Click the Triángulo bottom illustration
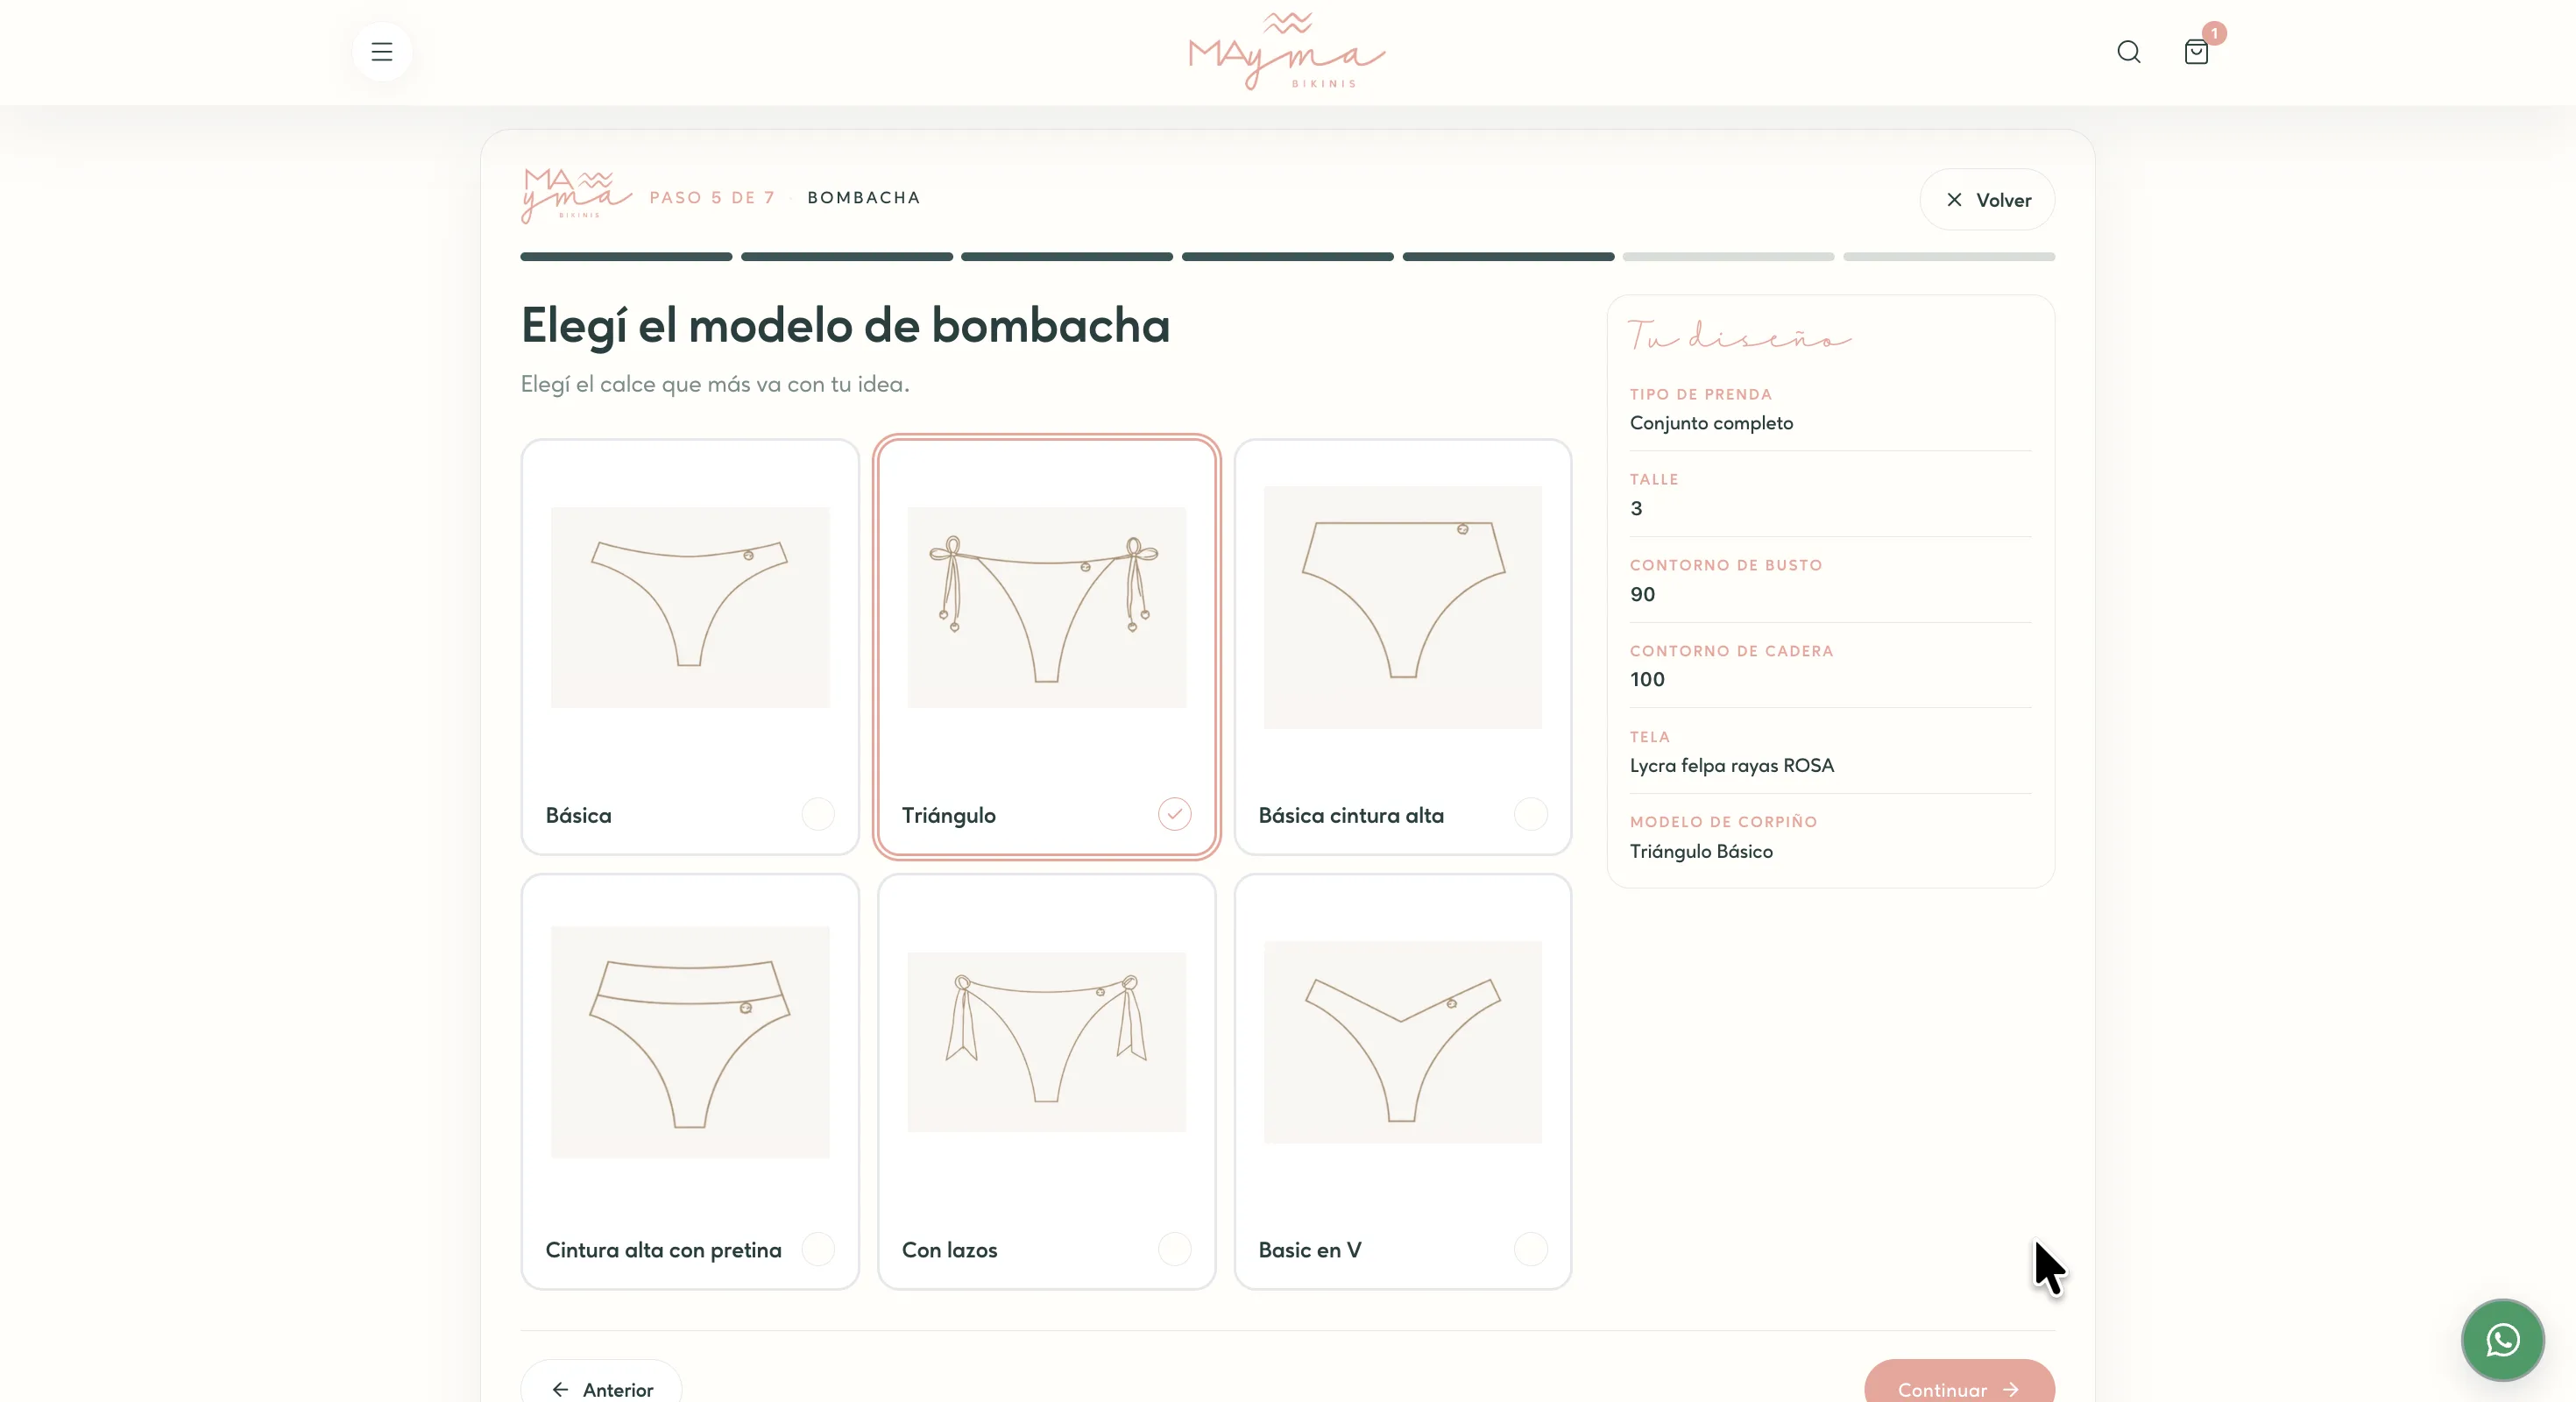Viewport: 2576px width, 1402px height. 1047,607
